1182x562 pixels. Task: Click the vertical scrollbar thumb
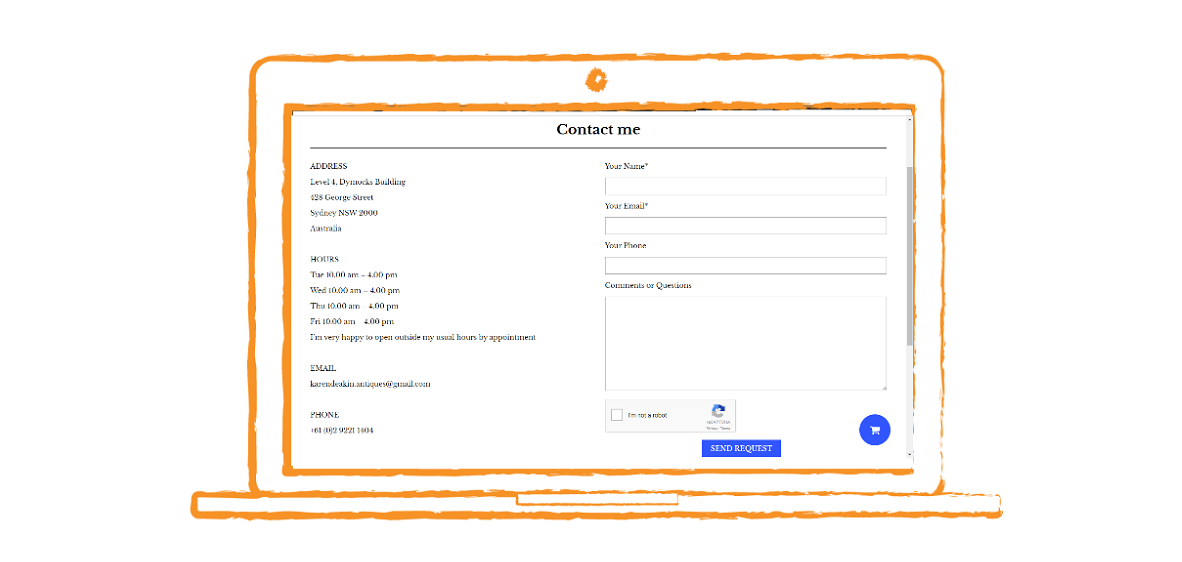click(x=909, y=255)
